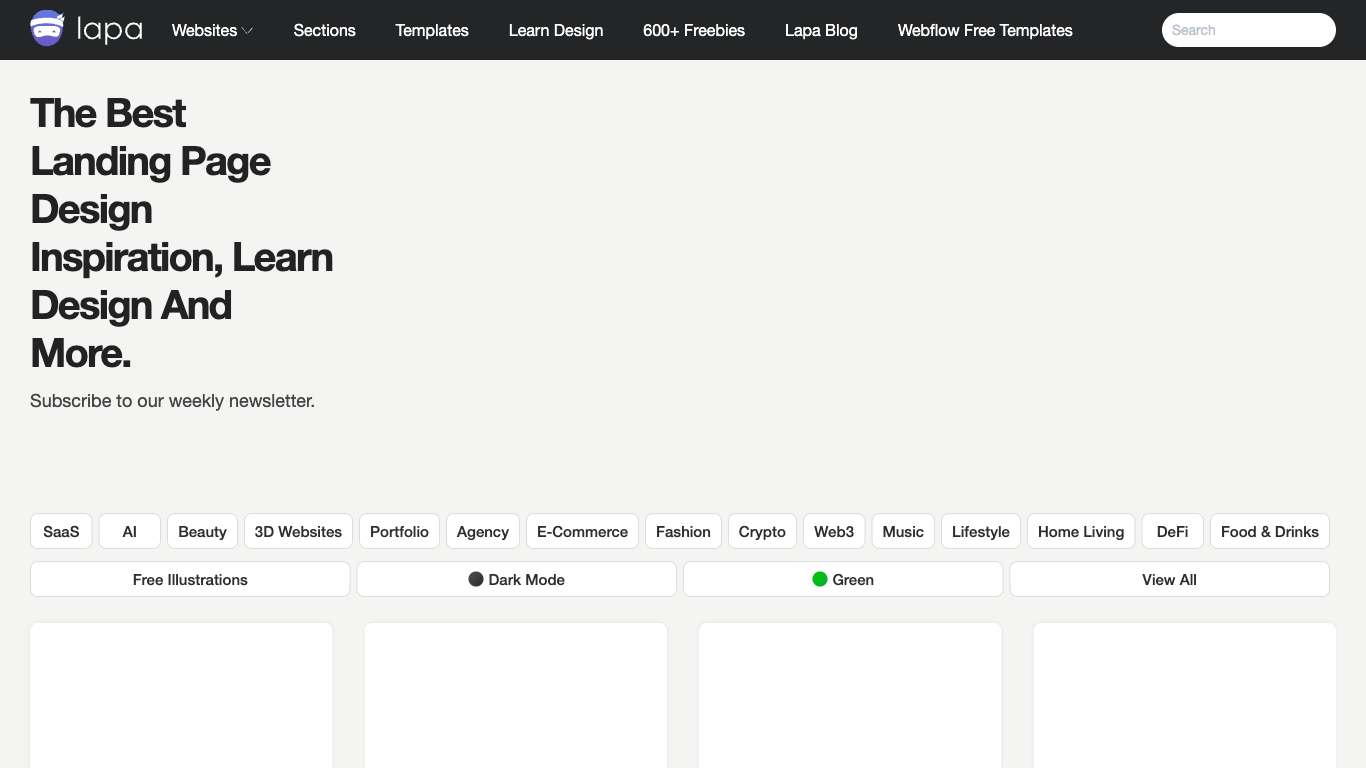Open Webflow Free Templates link

984,30
